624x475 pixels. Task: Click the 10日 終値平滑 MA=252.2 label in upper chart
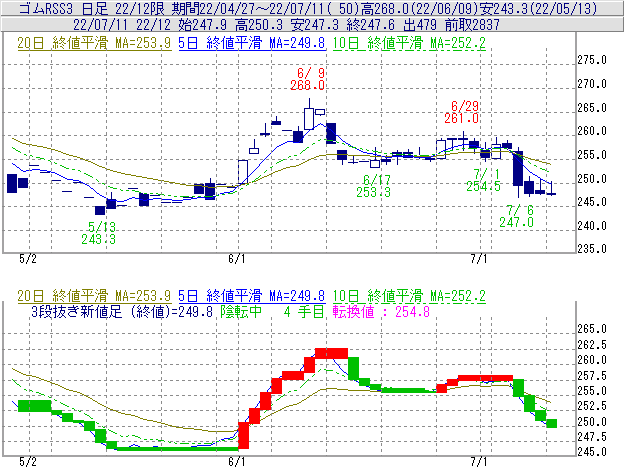409,43
